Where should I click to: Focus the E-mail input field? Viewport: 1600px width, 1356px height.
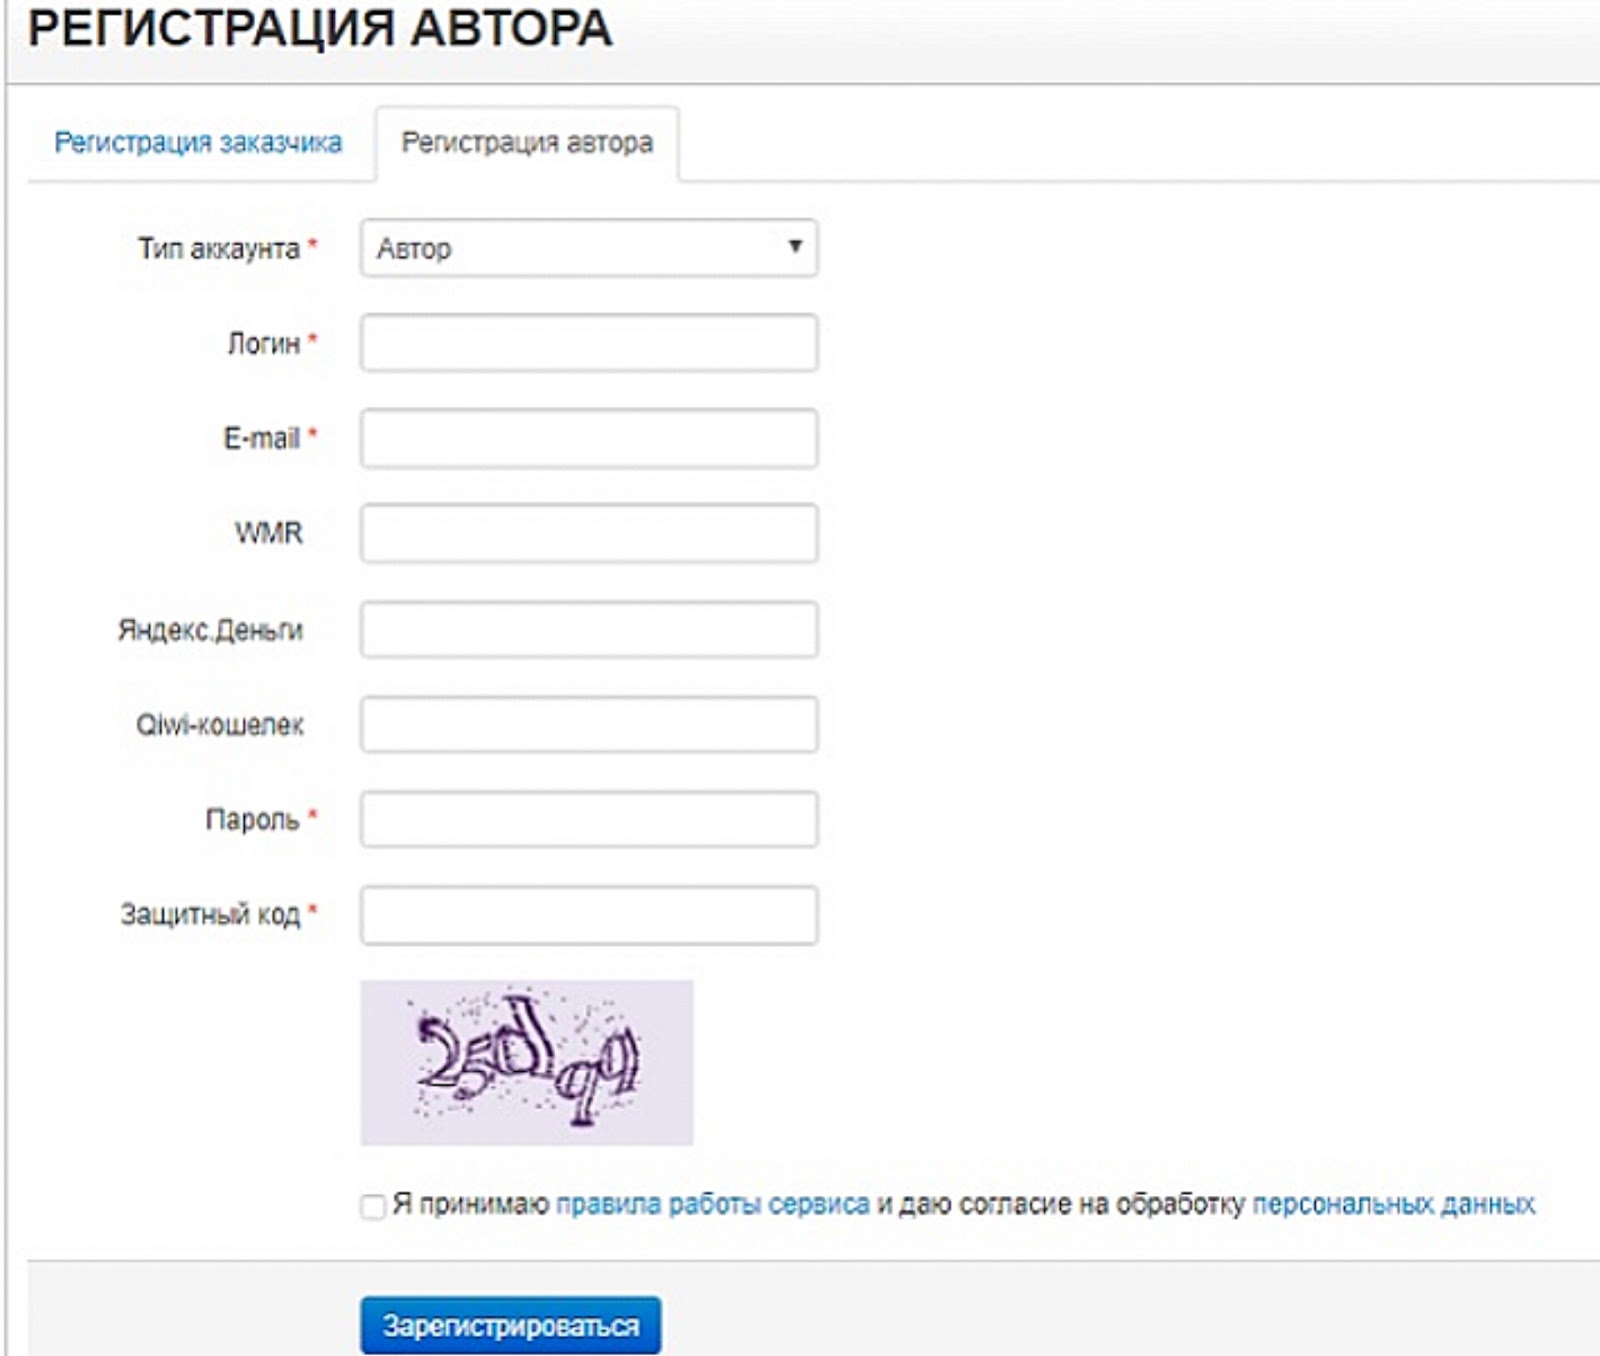click(x=588, y=438)
